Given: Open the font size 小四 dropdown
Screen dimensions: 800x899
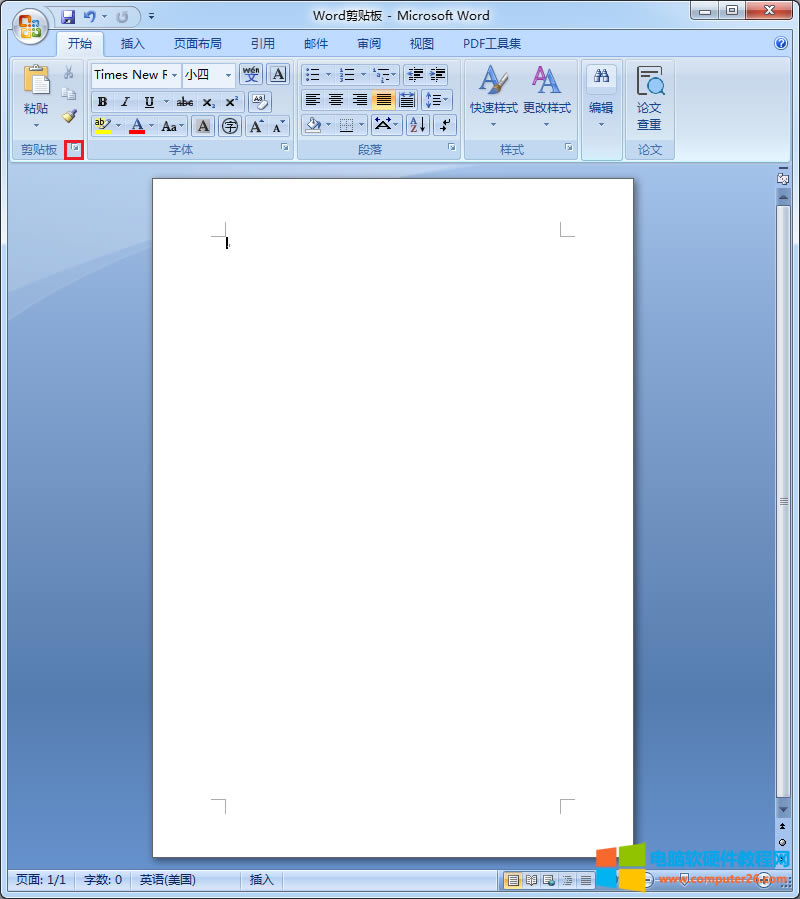Looking at the screenshot, I should (228, 75).
